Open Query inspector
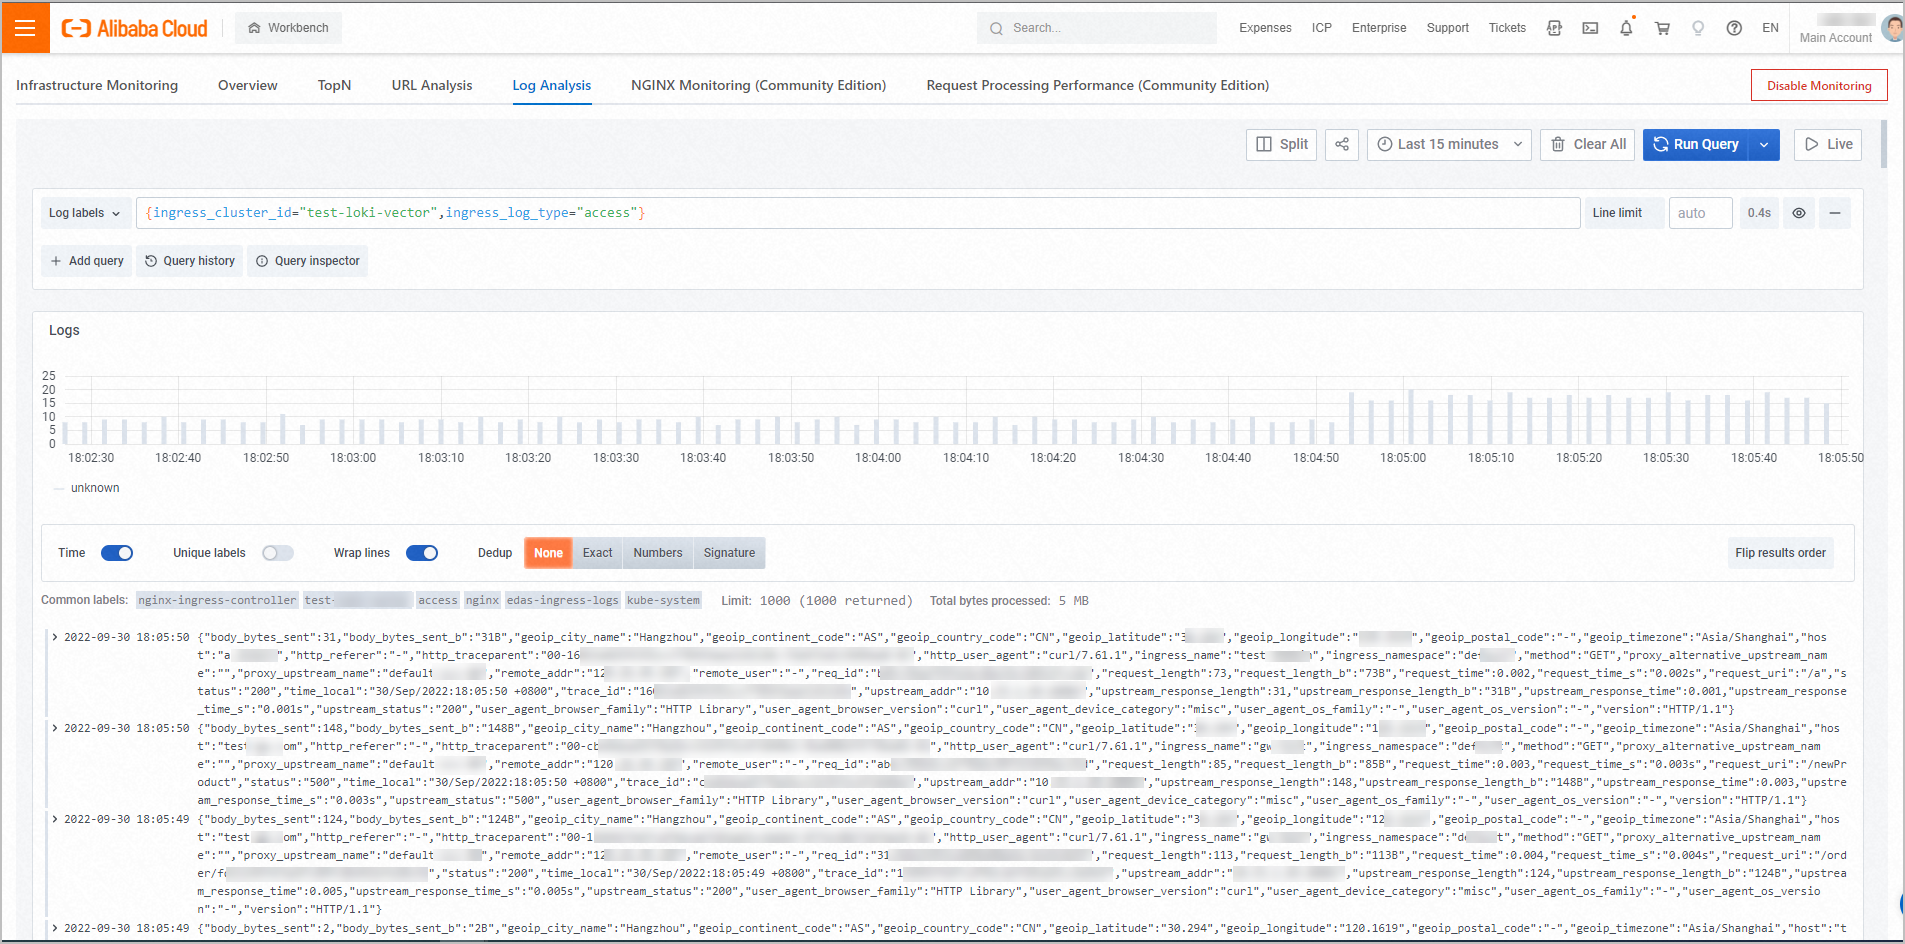Screen dimensions: 1905x944 coord(307,261)
